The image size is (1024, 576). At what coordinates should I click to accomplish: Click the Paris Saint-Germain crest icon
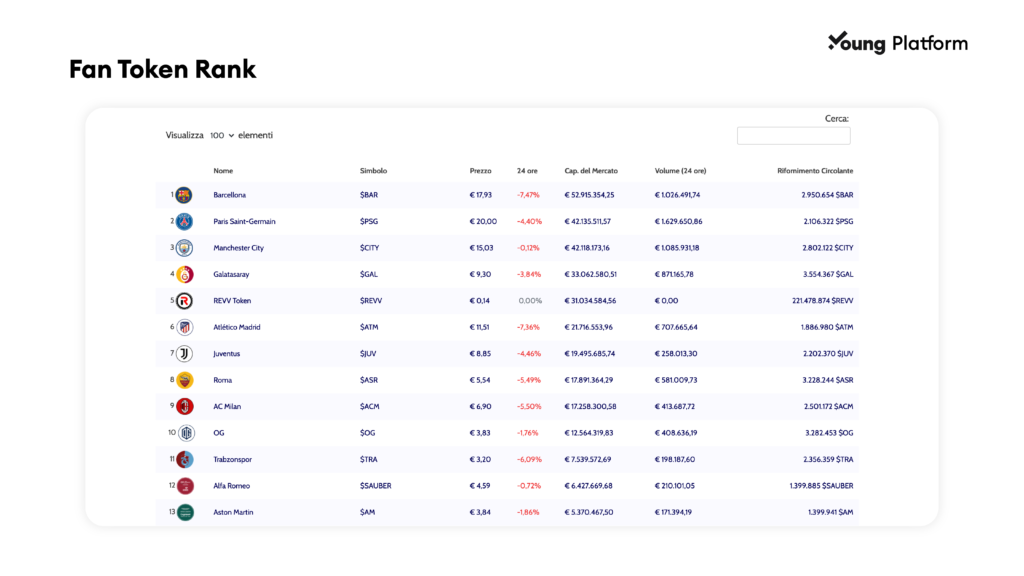[184, 221]
